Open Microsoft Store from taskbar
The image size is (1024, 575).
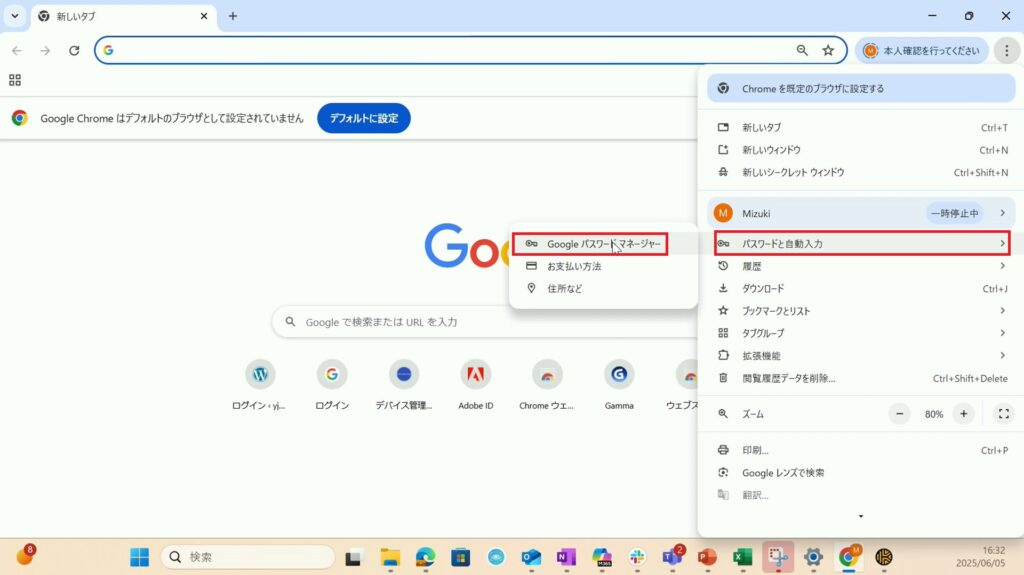click(x=460, y=557)
